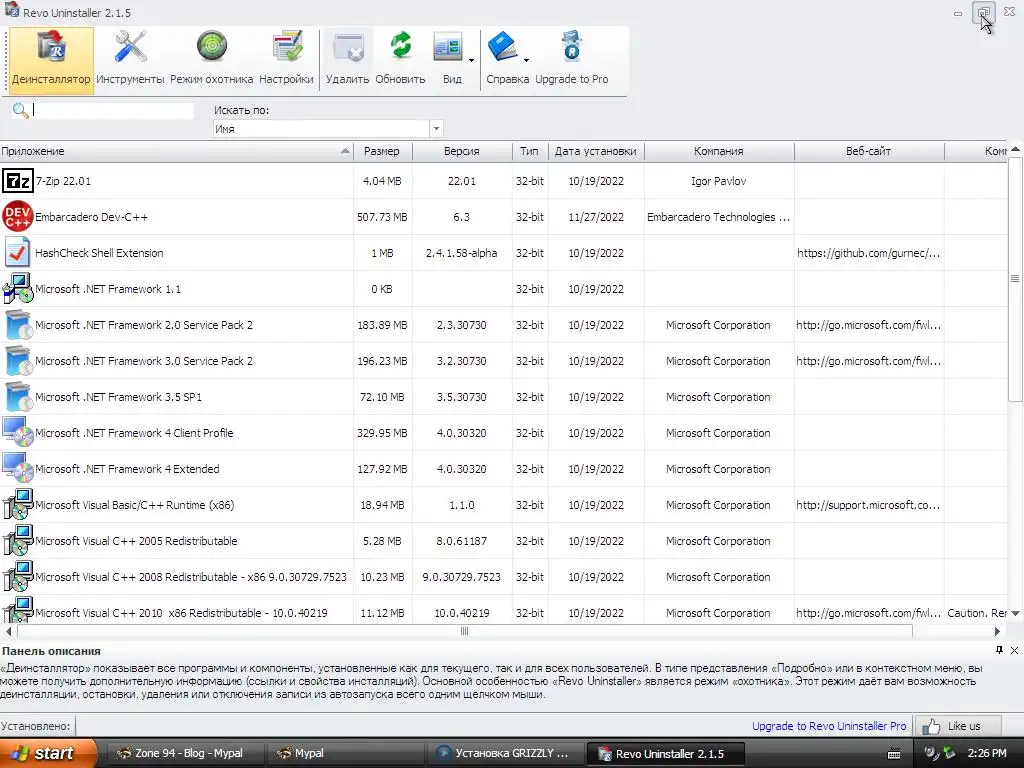
Task: Select the Visual C++ 2008 Redistributable icon
Action: (x=18, y=577)
